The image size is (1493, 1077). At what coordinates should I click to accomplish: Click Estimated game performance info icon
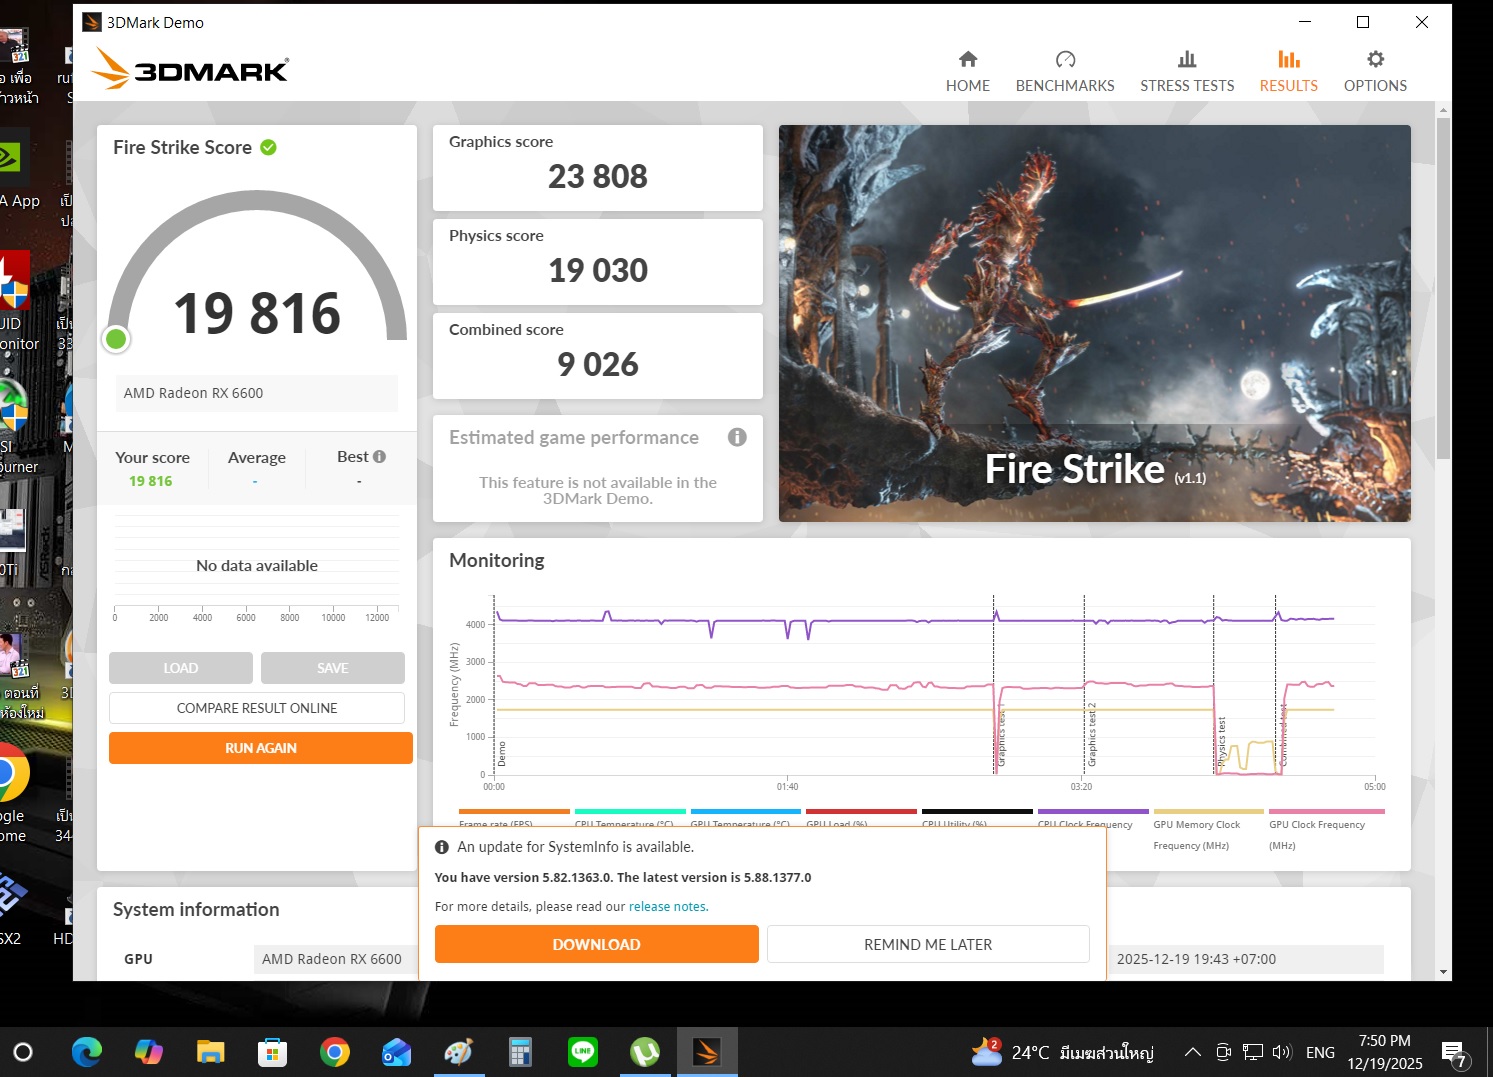[737, 437]
